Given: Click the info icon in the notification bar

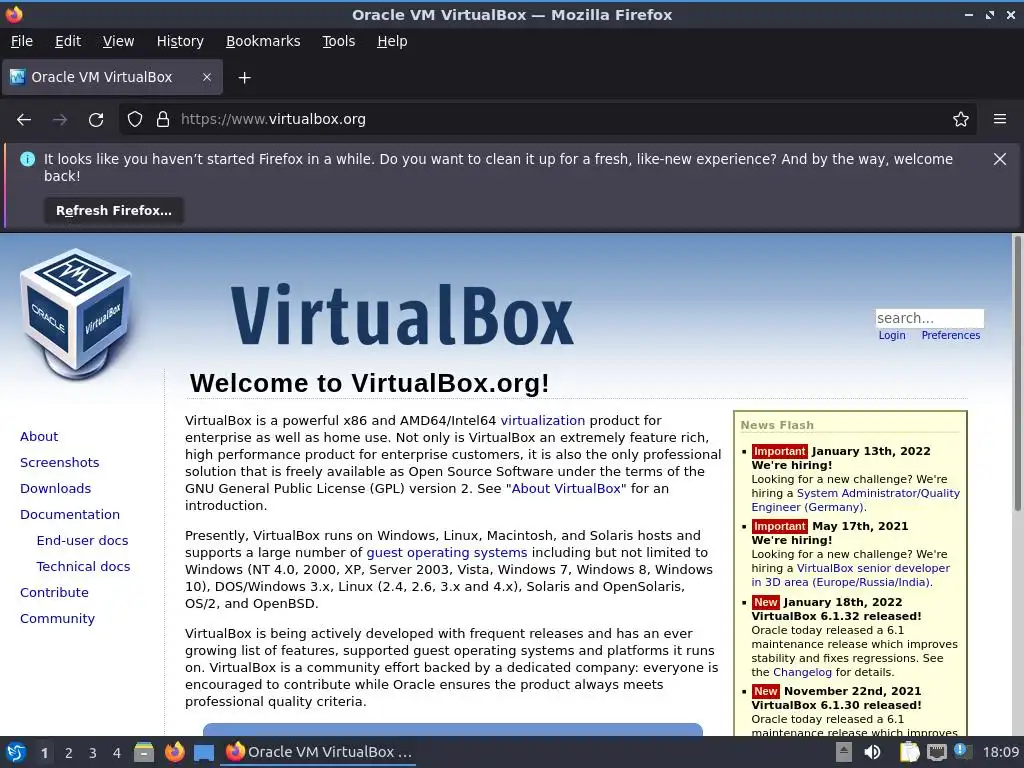Looking at the screenshot, I should [x=27, y=159].
